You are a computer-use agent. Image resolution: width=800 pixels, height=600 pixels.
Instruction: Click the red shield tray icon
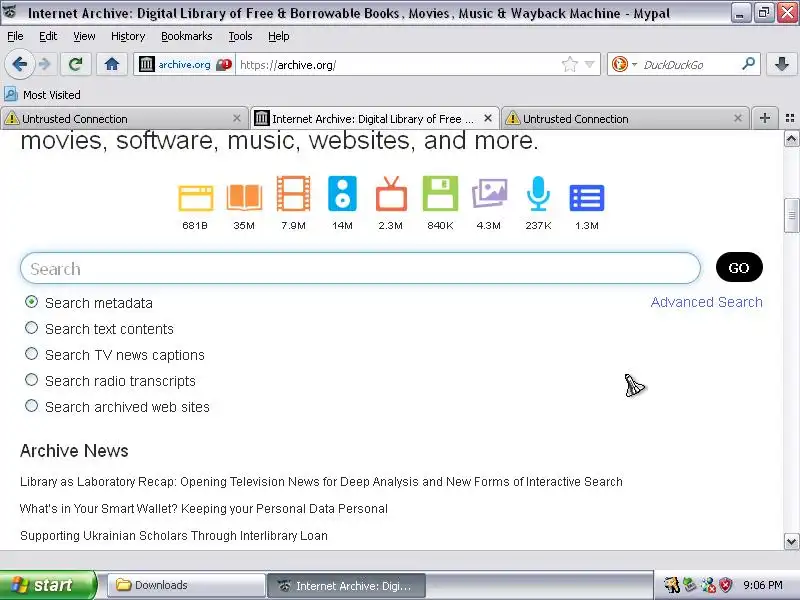click(x=726, y=585)
